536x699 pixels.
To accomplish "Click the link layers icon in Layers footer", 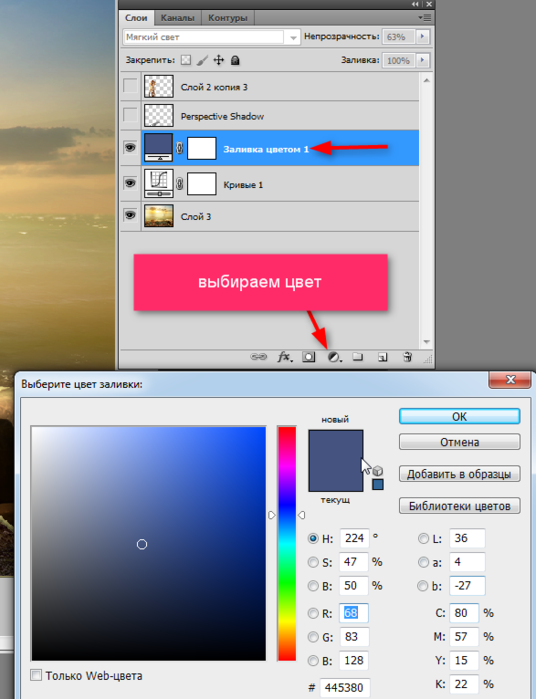I will pyautogui.click(x=258, y=357).
